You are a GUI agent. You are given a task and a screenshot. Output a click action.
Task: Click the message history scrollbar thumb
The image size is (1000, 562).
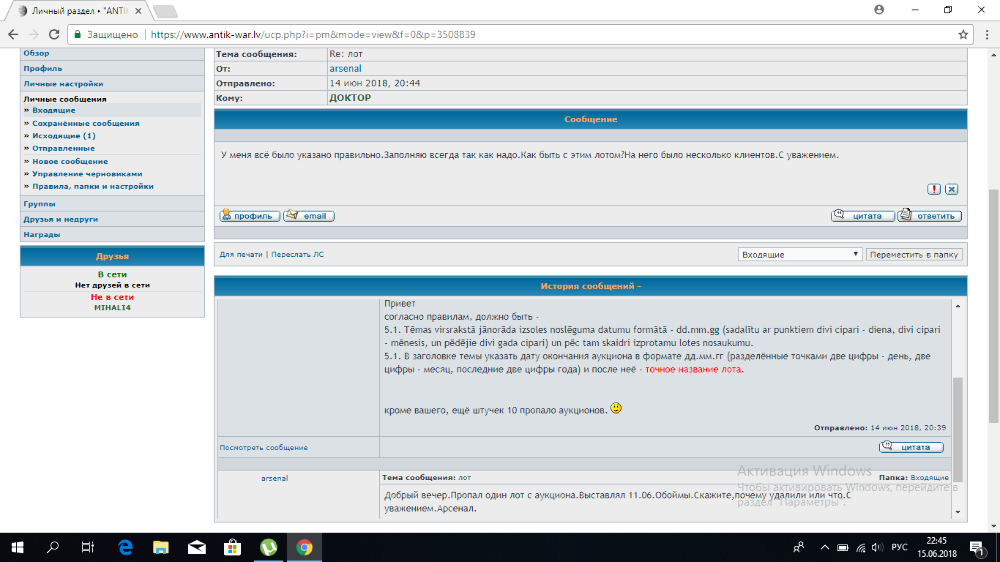[957, 429]
